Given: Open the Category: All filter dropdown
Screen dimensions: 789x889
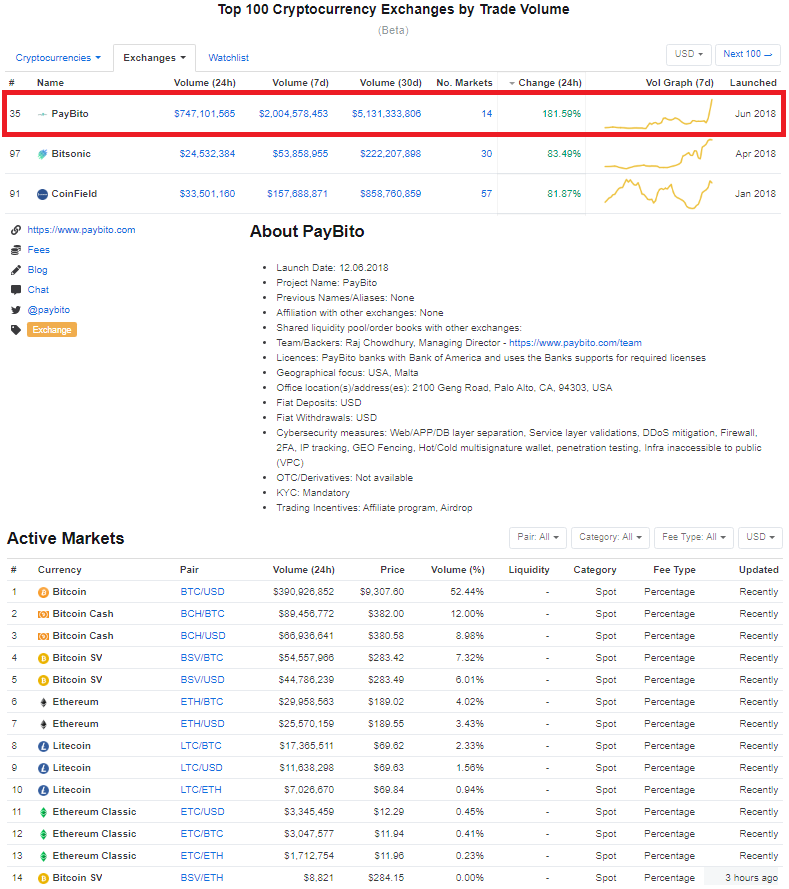Looking at the screenshot, I should 610,537.
